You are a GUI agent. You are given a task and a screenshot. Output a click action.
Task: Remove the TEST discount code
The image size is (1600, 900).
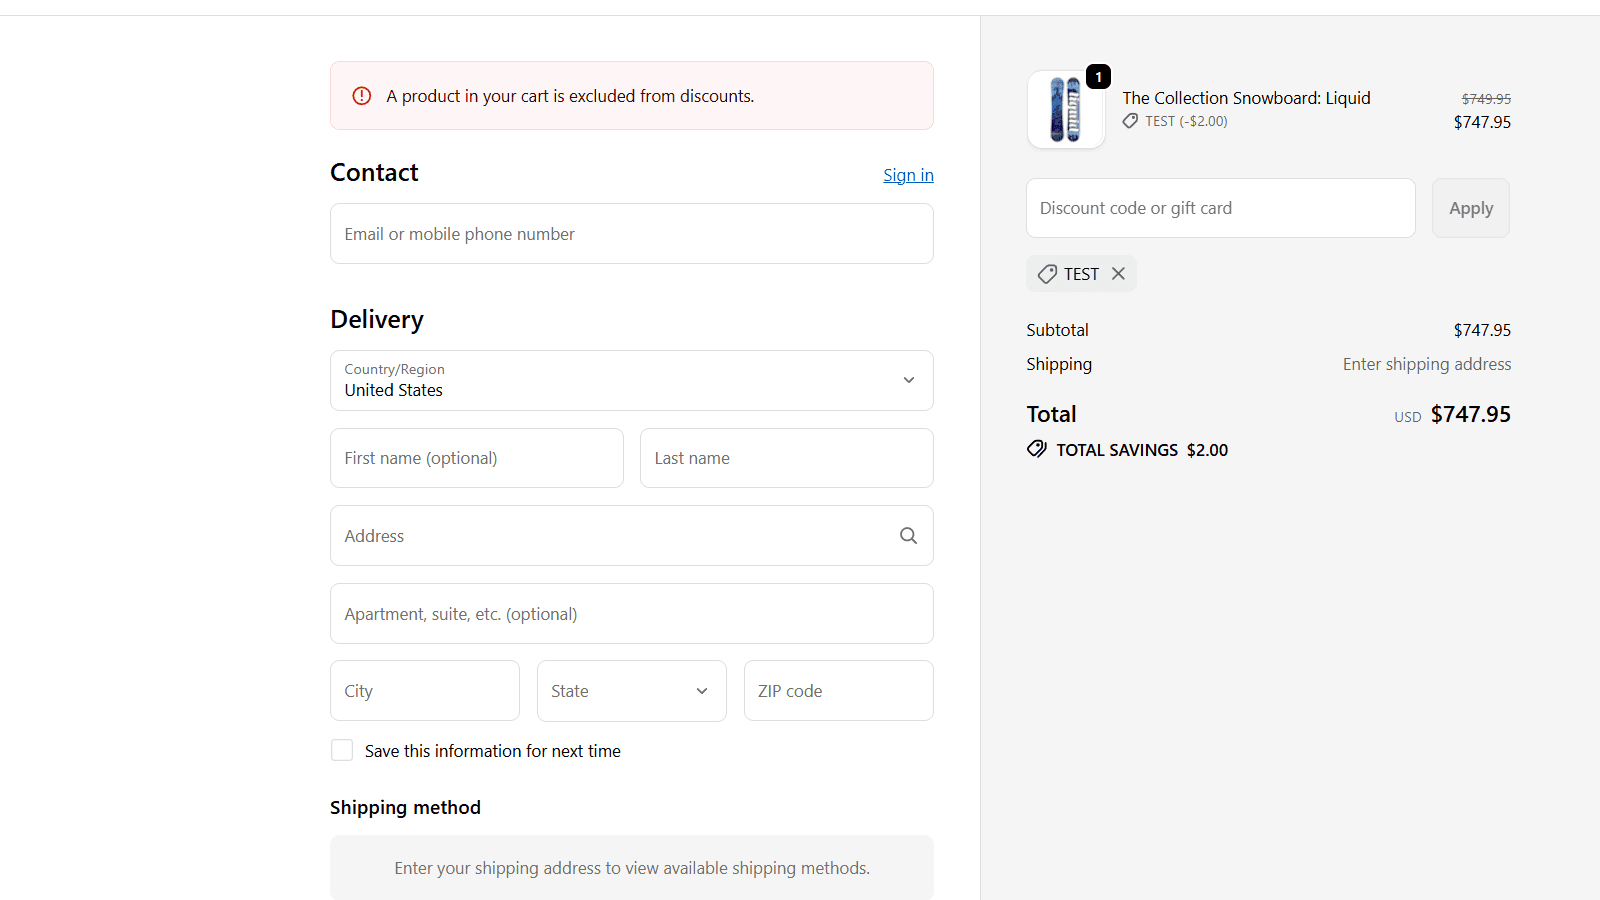coord(1118,273)
